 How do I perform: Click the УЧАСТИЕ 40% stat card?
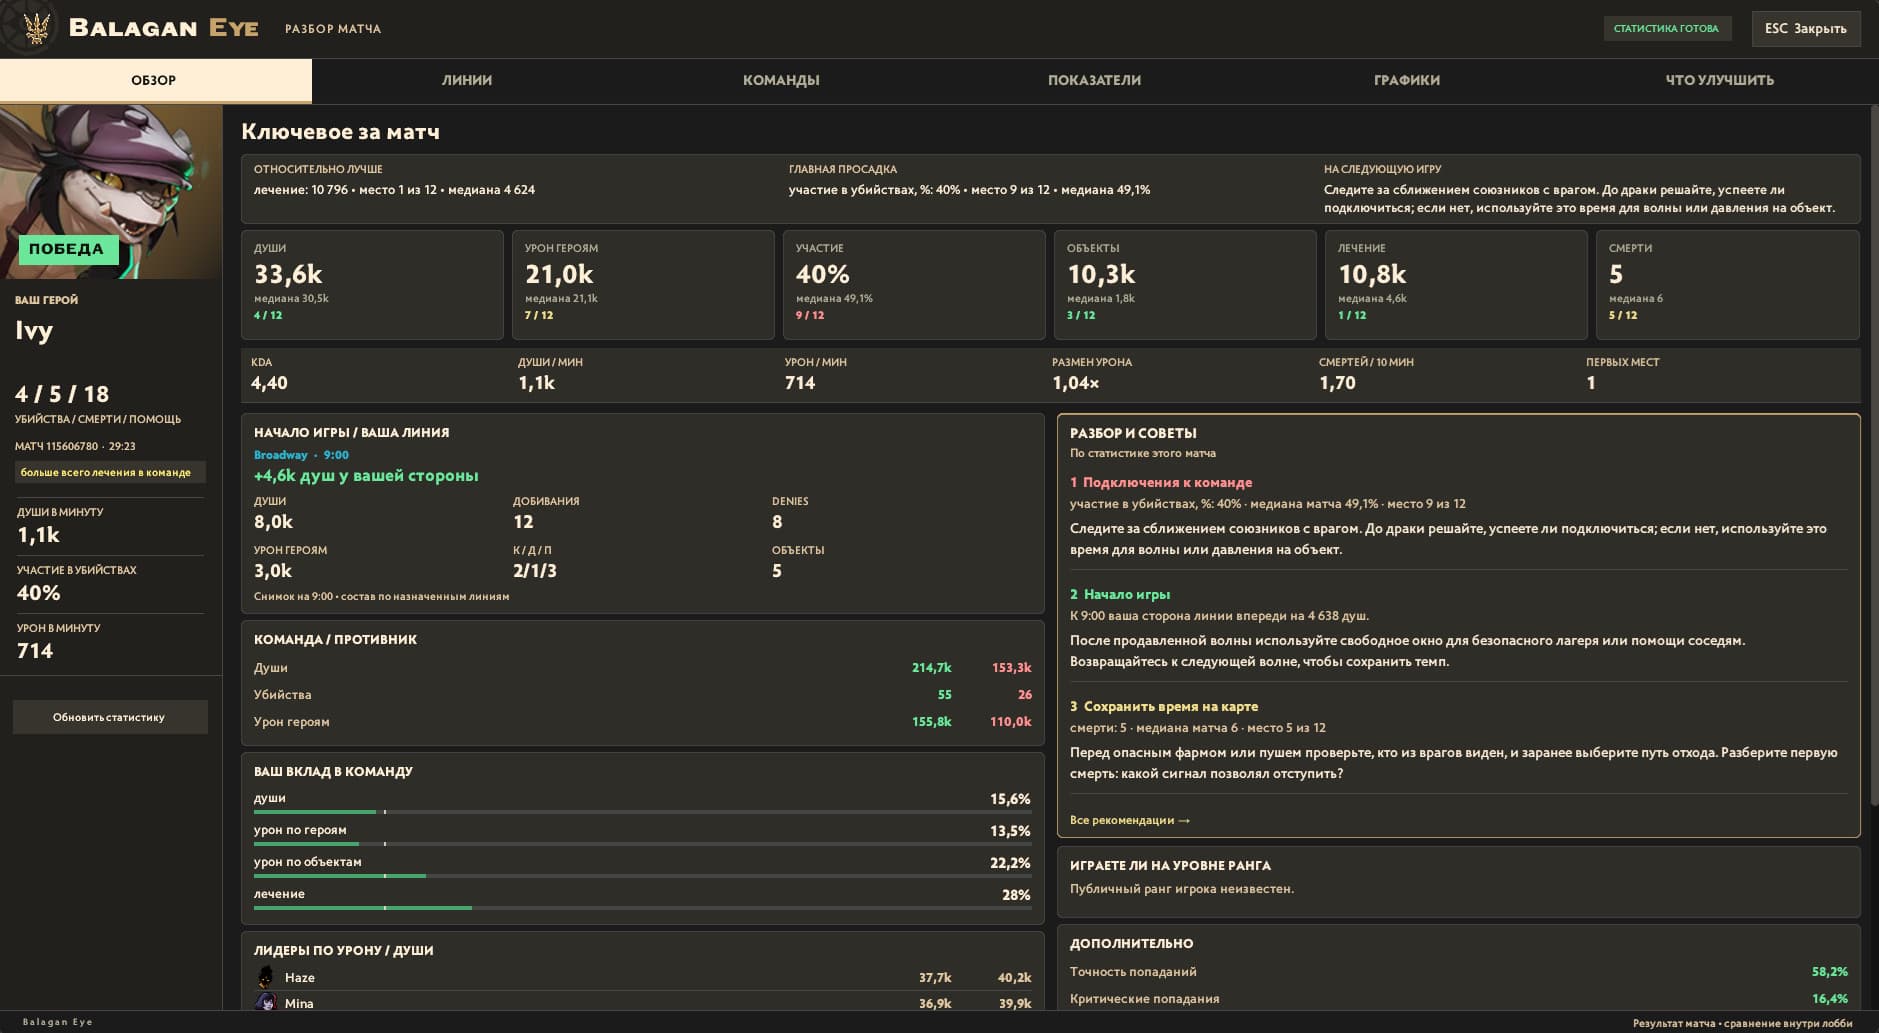[914, 285]
